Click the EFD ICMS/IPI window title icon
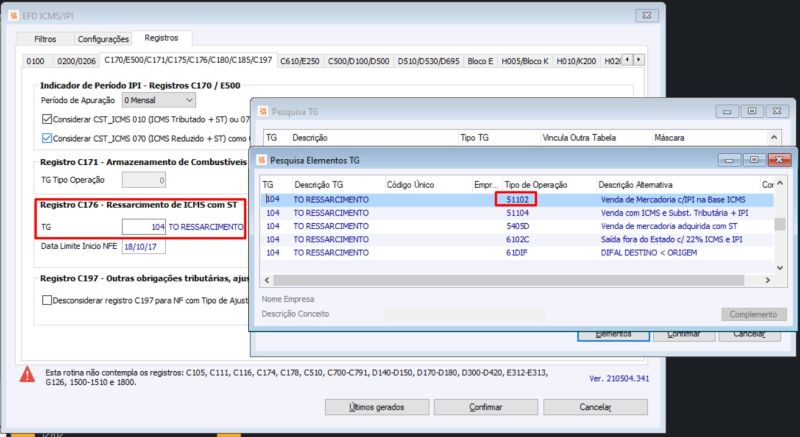Screen dimensions: 800x437 coord(13,15)
